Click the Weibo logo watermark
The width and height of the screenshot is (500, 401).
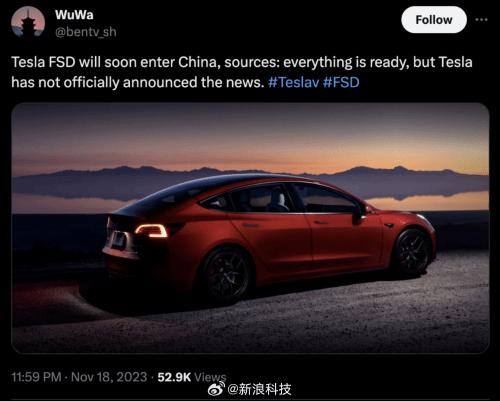(216, 389)
